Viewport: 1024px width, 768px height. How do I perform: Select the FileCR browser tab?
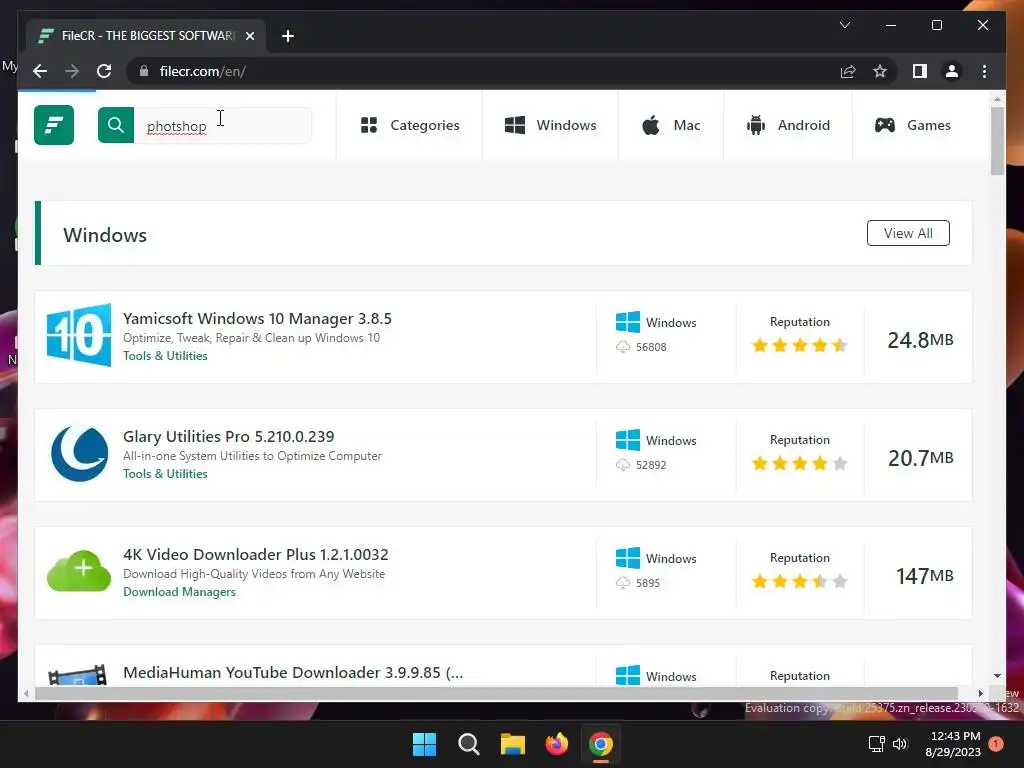click(x=146, y=36)
